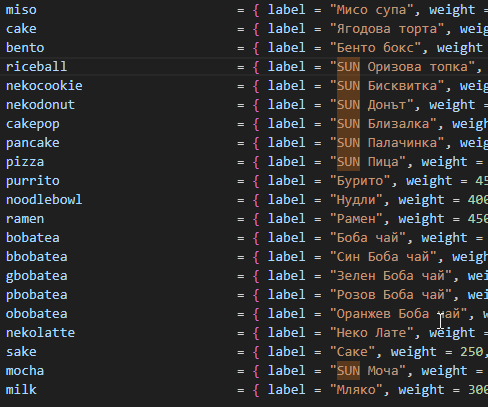The height and width of the screenshot is (407, 488).
Task: Click highlighted "SUN" on mocha line
Action: [x=348, y=371]
